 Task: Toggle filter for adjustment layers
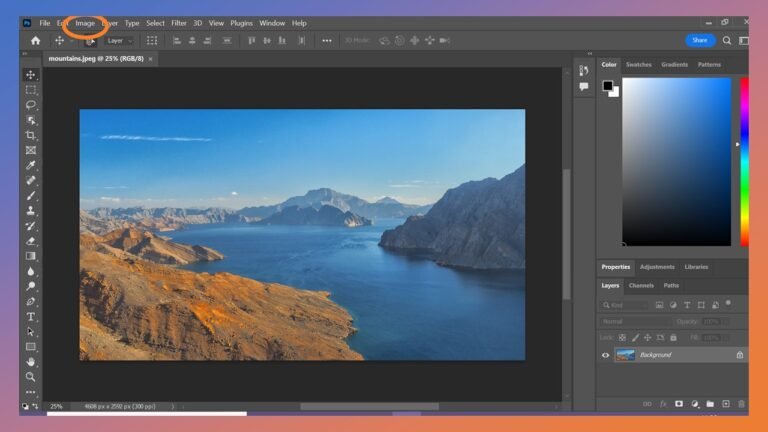[673, 305]
